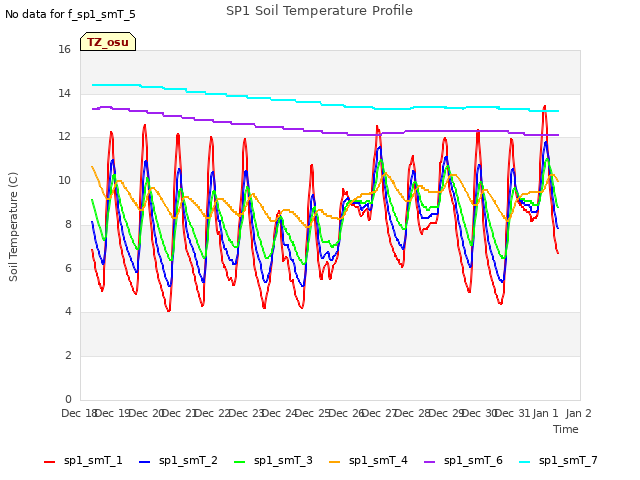Viewport: 640px width, 480px height.
Task: Click the green sp1_smT_3 legend swatch
Action: pos(240,462)
